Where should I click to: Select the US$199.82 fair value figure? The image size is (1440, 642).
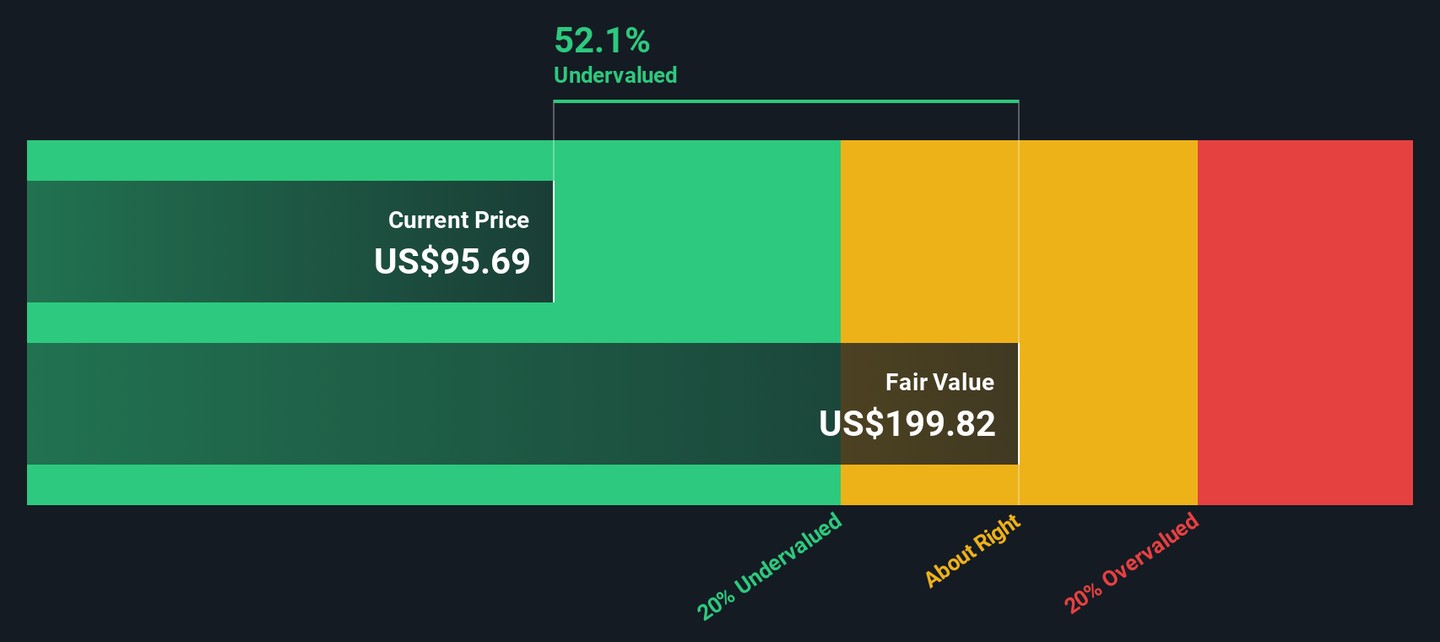(x=907, y=424)
